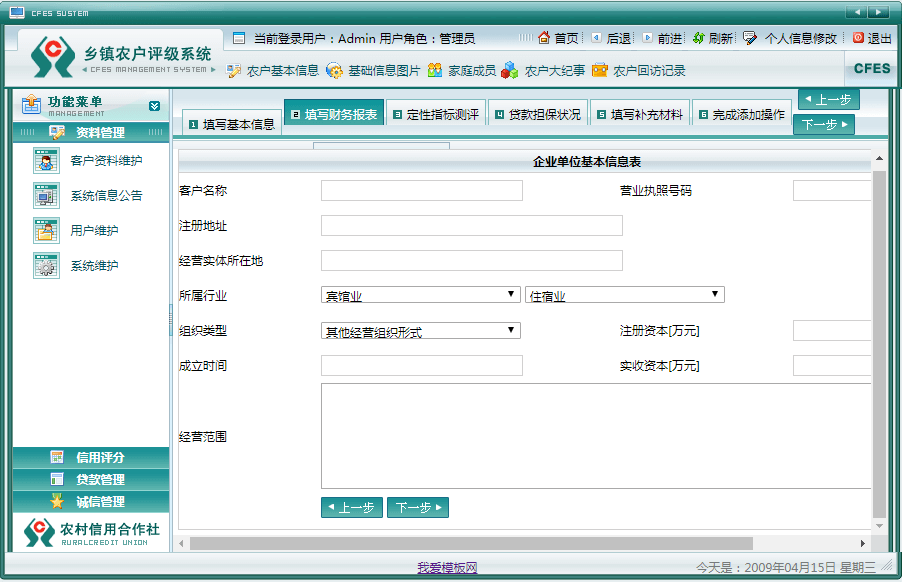902x582 pixels.
Task: Click inside the 客户名称 input field
Action: pos(421,190)
